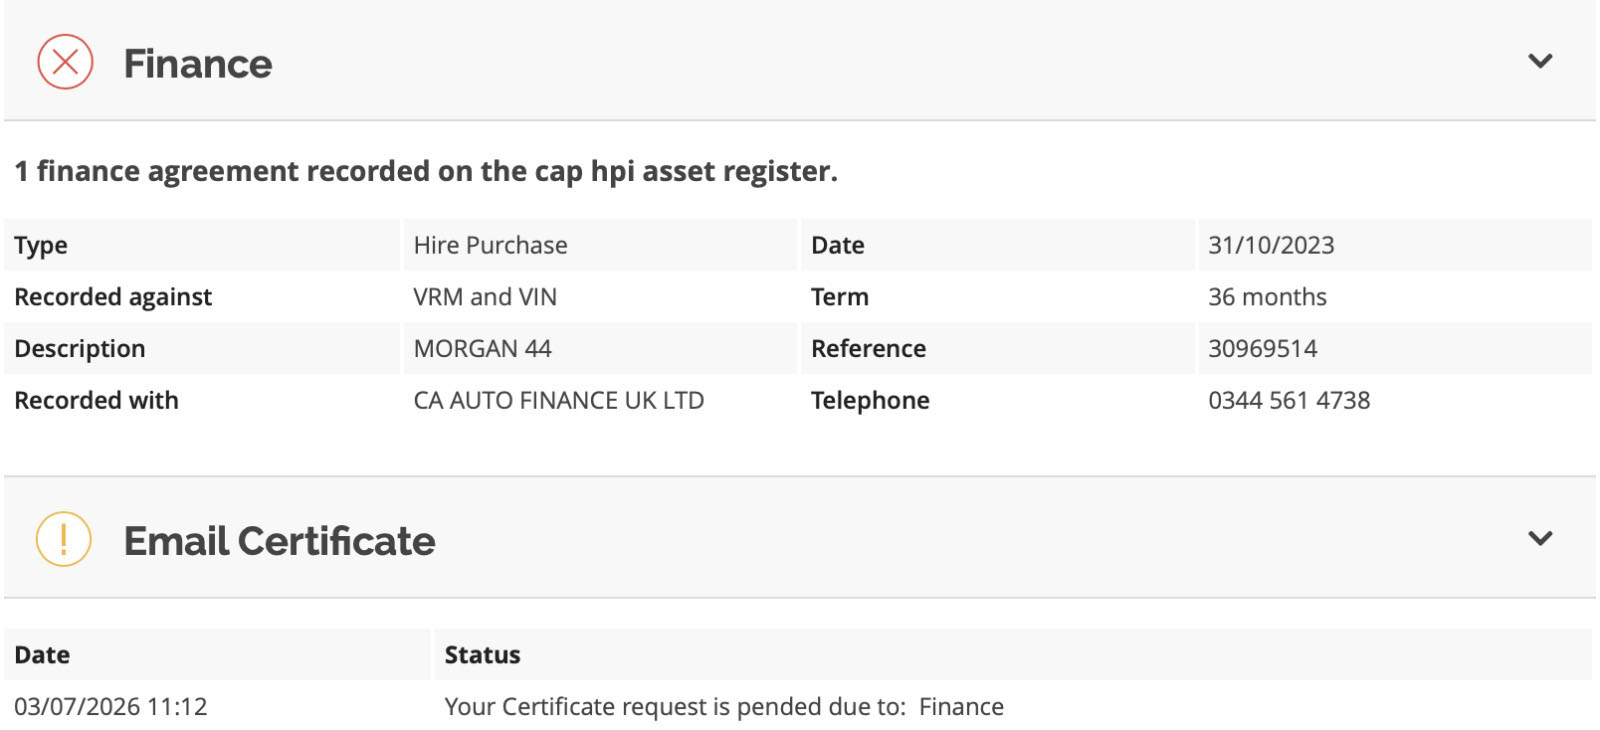1600x730 pixels.
Task: Click the yellow exclamation Email Certificate icon
Action: click(64, 539)
